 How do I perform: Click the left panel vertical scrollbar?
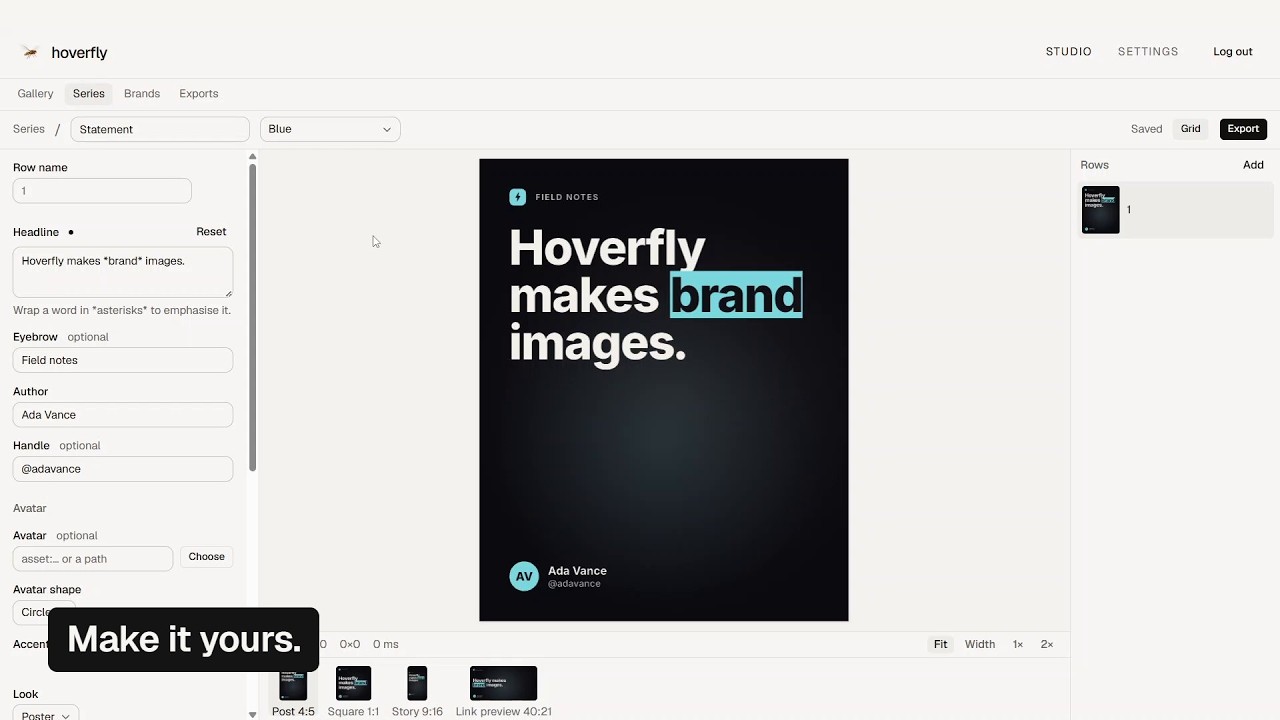[x=252, y=317]
